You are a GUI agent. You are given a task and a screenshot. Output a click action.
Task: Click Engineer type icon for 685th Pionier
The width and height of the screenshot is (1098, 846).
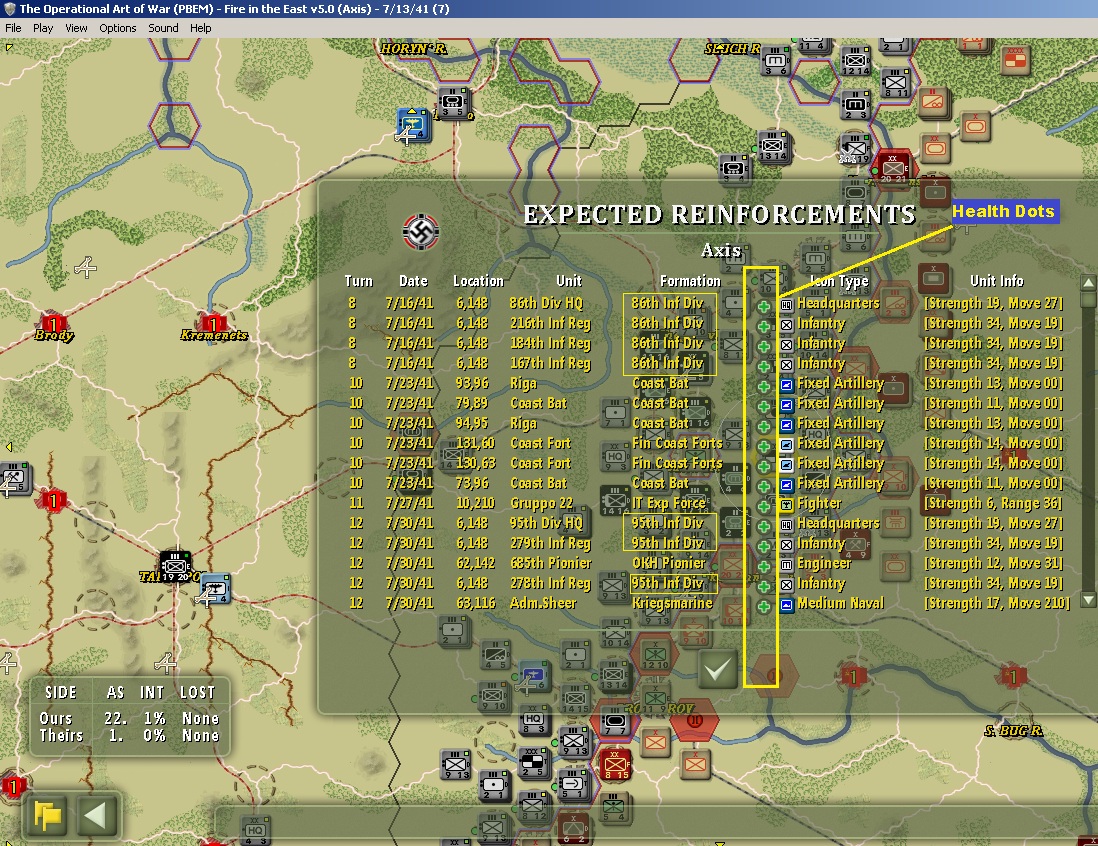click(786, 564)
